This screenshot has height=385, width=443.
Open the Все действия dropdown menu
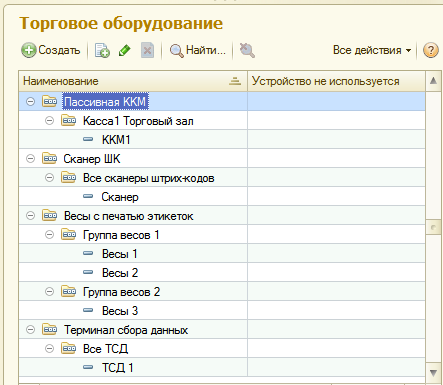click(x=372, y=50)
